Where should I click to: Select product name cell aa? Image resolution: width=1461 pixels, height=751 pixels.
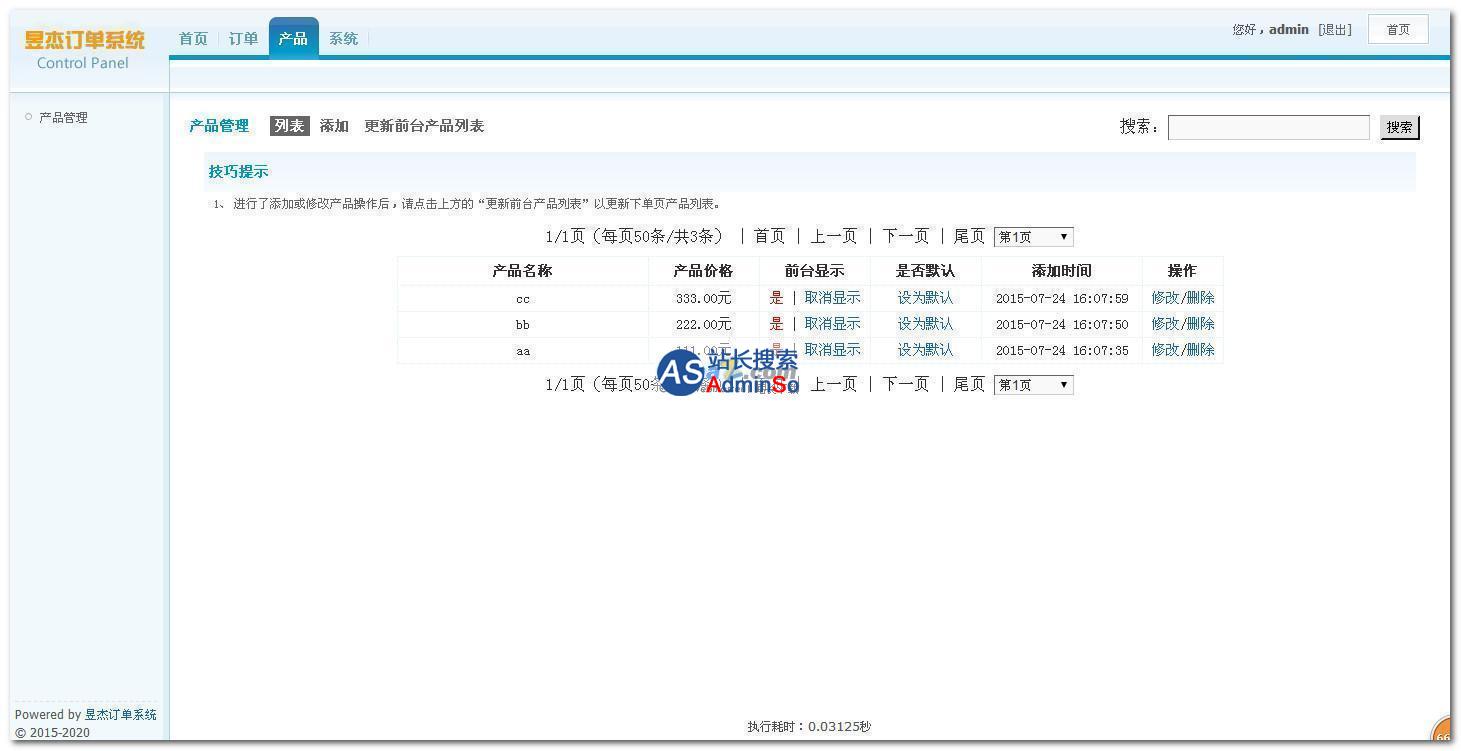523,351
